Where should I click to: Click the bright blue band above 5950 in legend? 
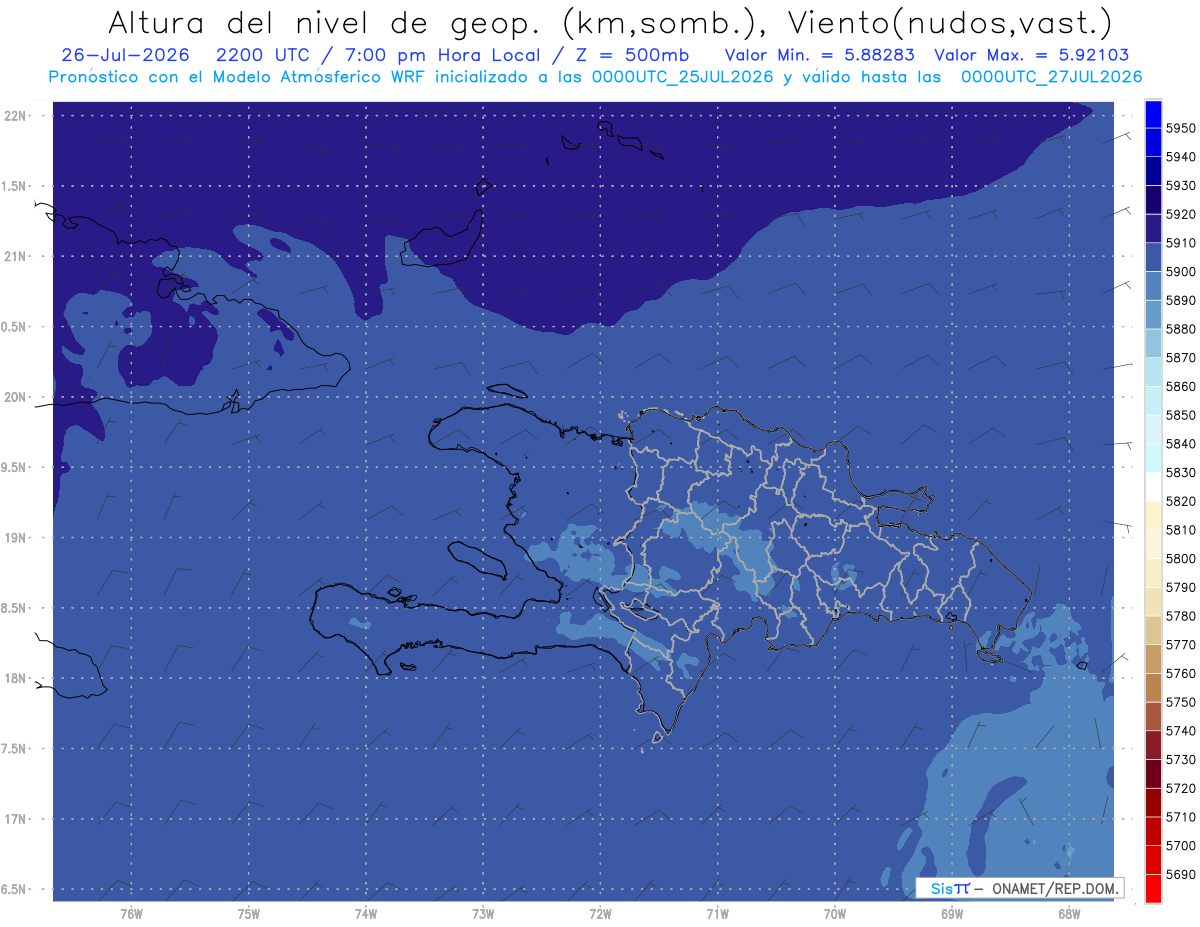tap(1153, 114)
